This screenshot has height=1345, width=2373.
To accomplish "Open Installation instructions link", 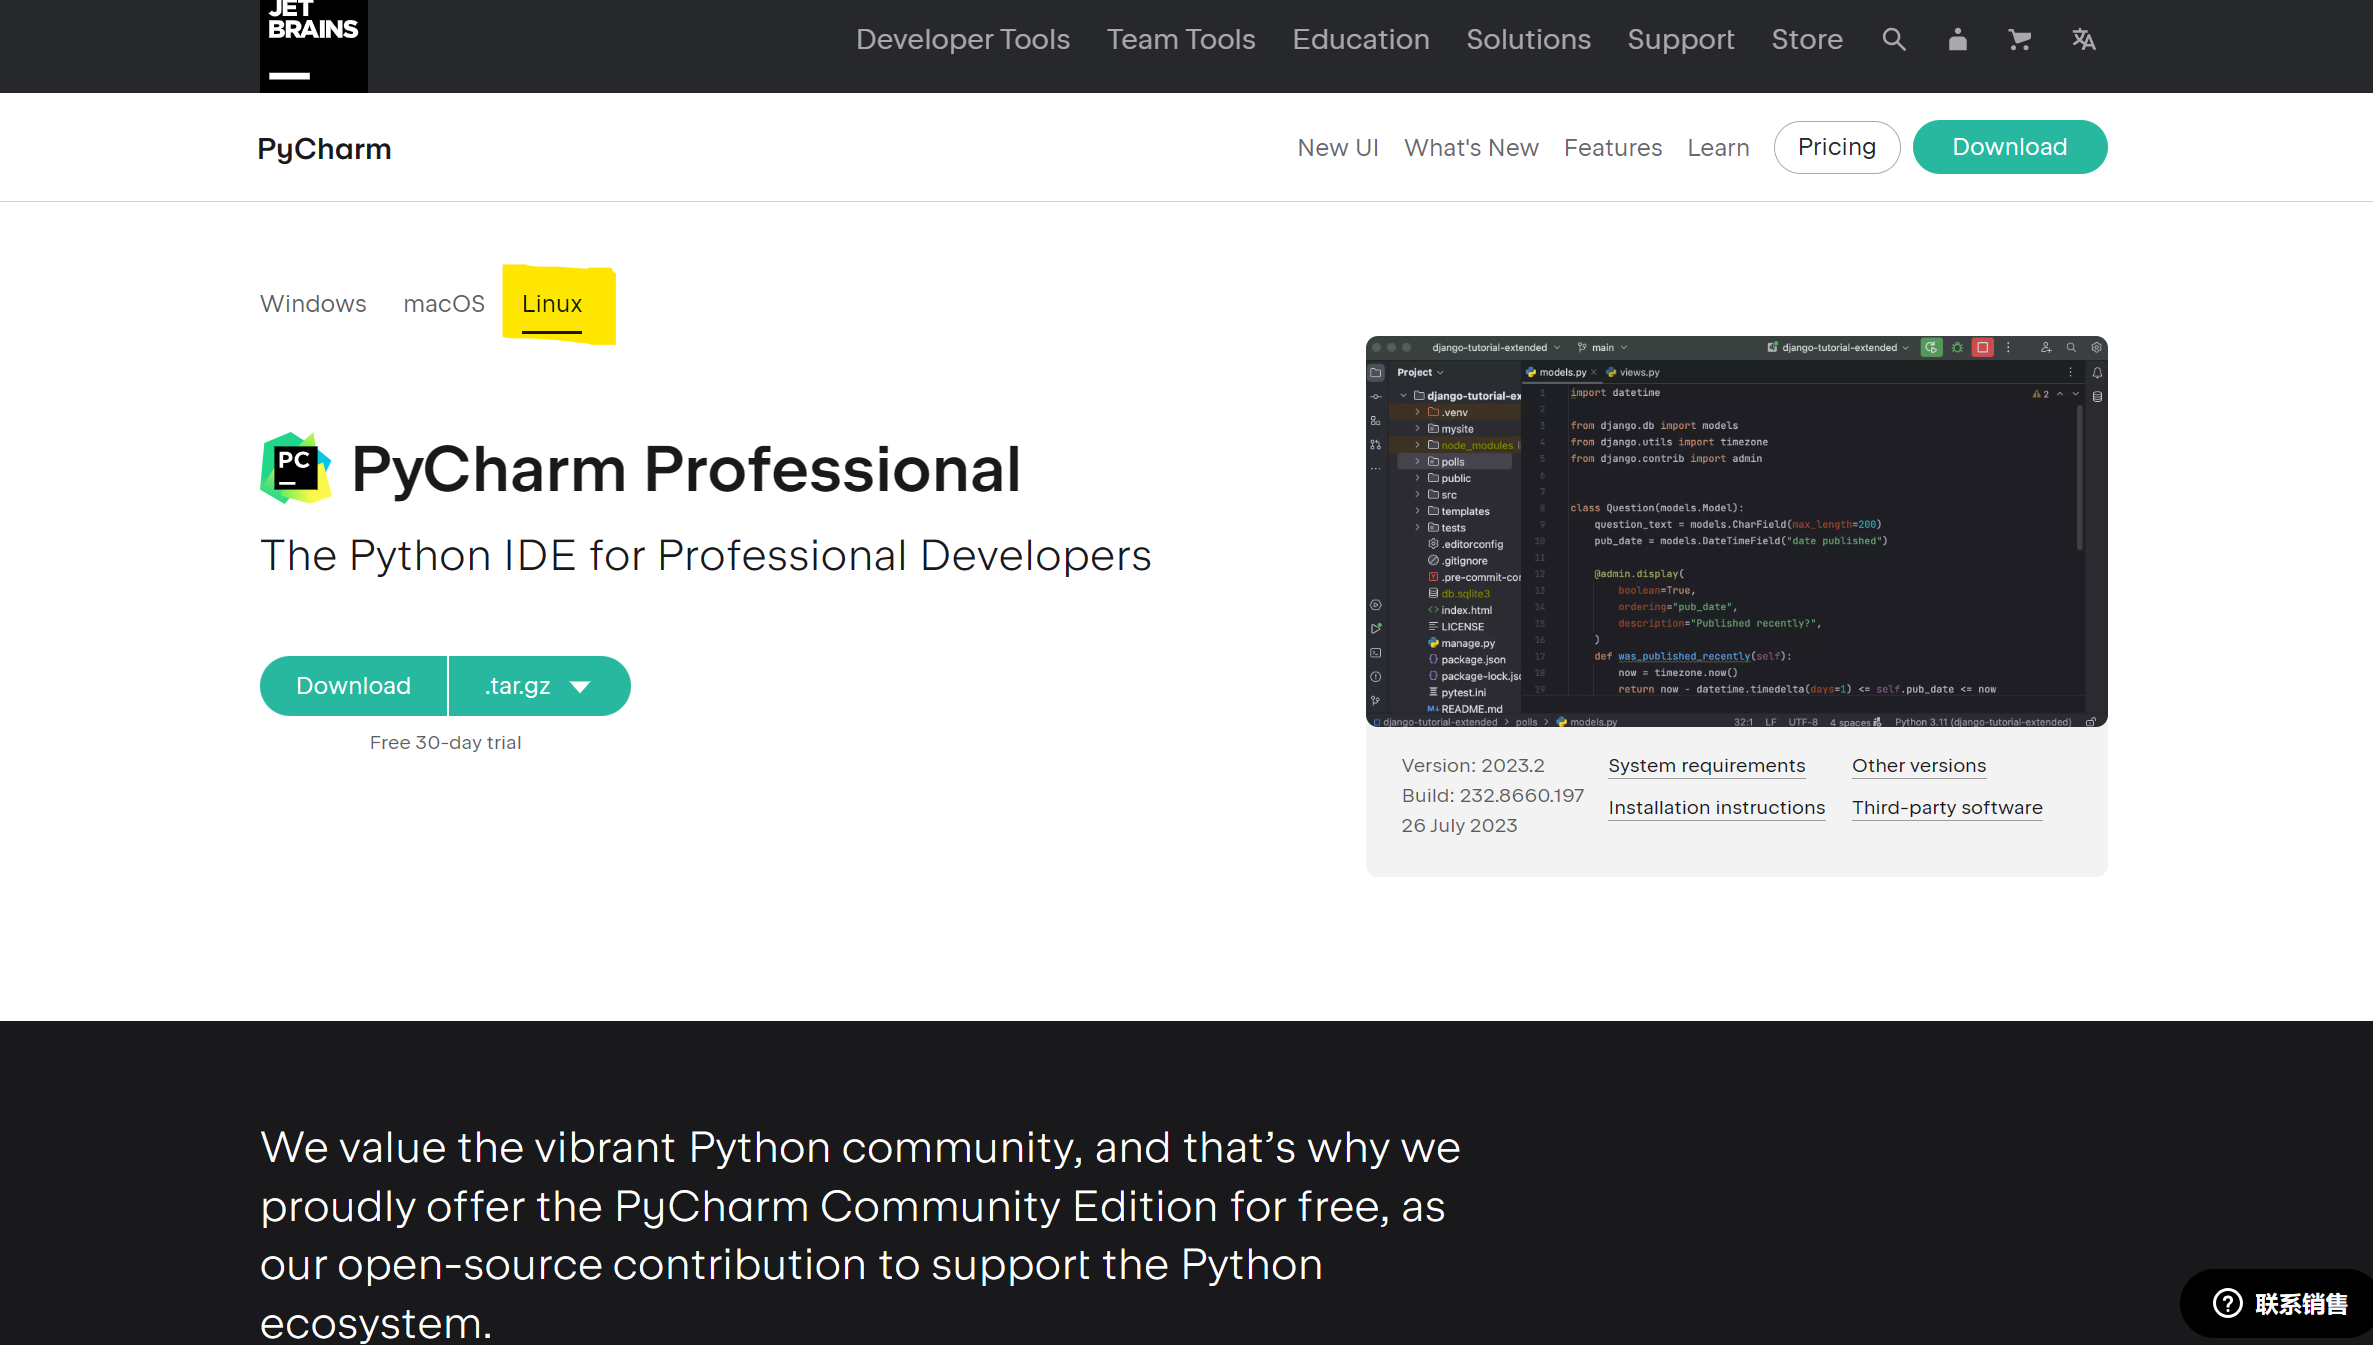I will tap(1716, 808).
